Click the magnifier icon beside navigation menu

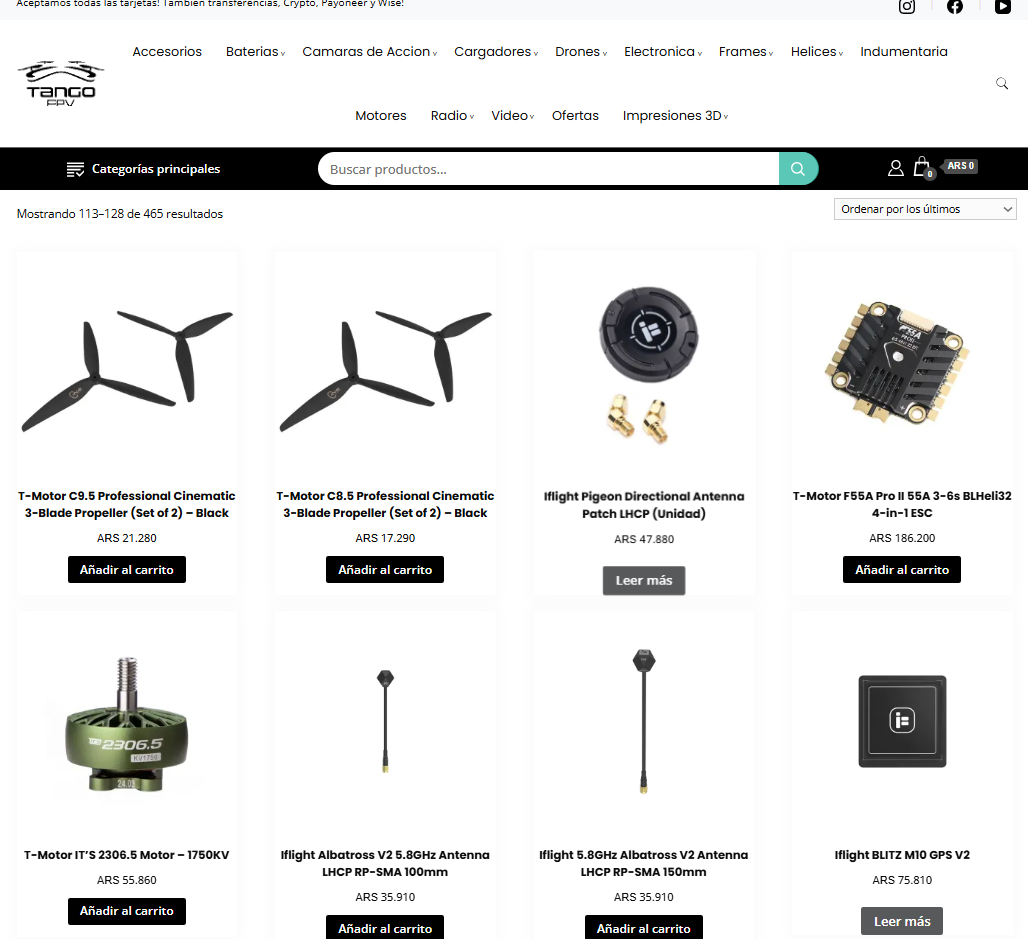(1002, 83)
